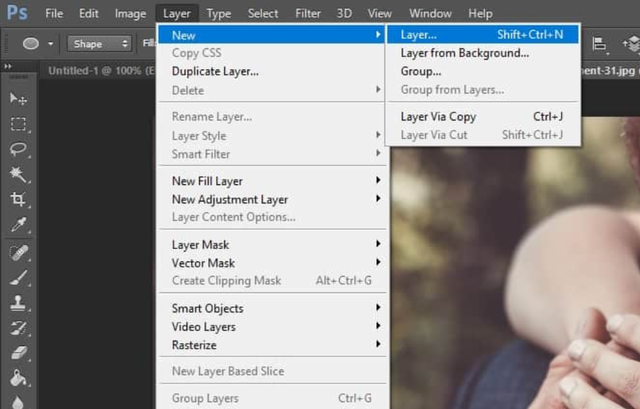640x409 pixels.
Task: Select the Clone Stamp tool
Action: [x=18, y=303]
